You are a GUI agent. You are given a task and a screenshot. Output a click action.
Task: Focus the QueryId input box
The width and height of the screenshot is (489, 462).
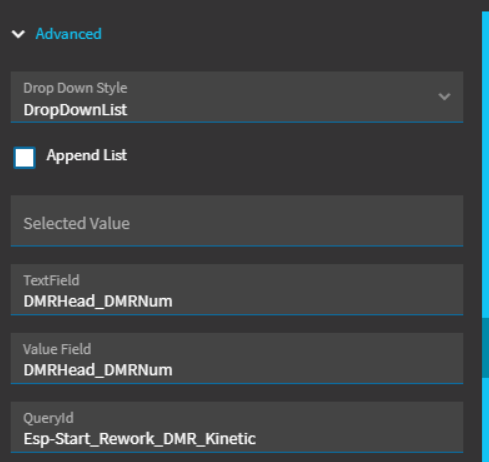[237, 427]
